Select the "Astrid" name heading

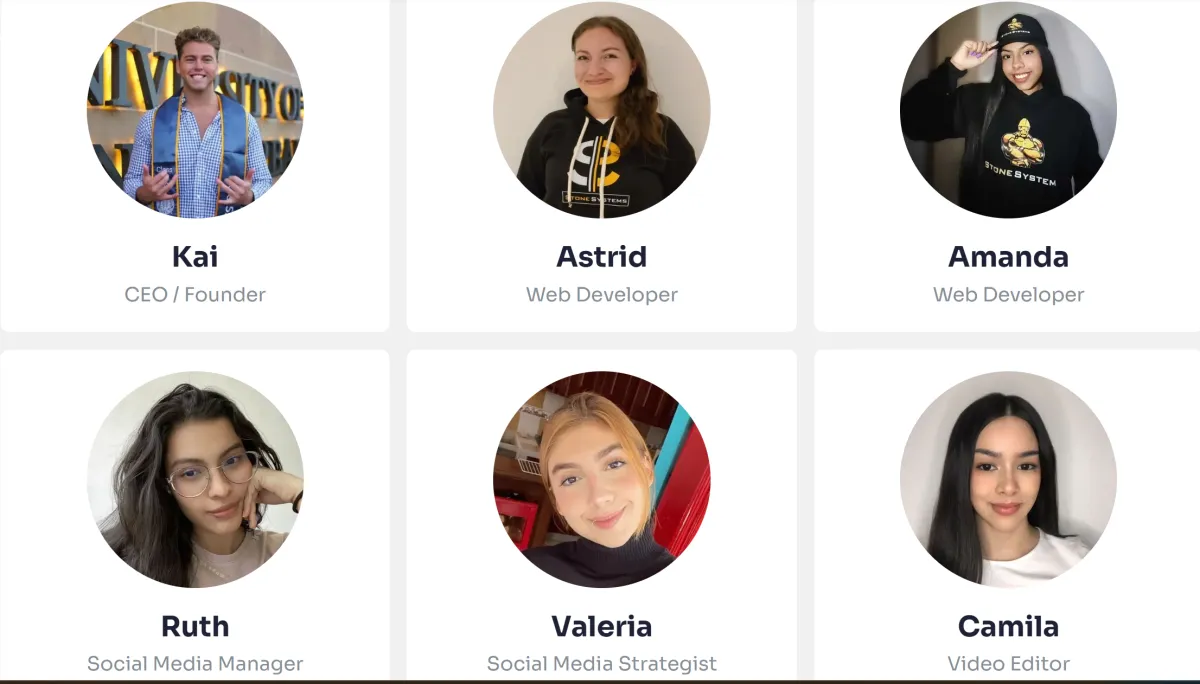(x=602, y=257)
